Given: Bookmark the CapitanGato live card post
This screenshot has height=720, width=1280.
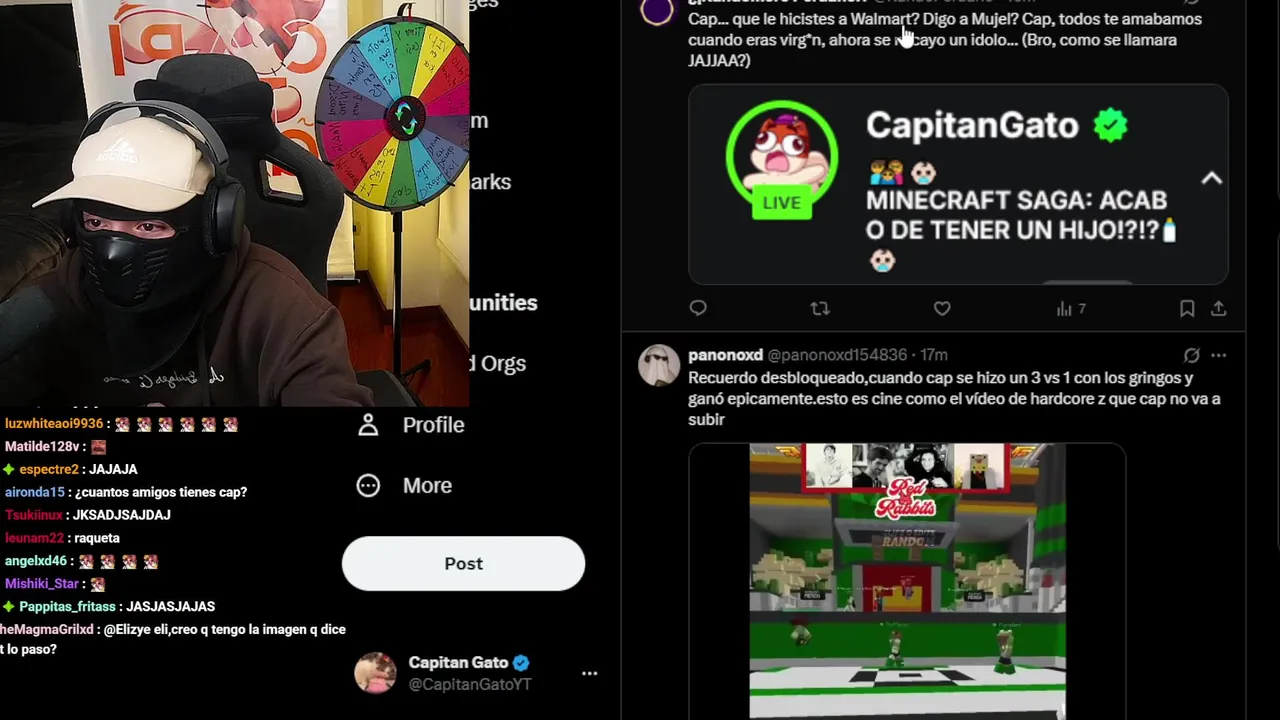Looking at the screenshot, I should coord(1187,308).
